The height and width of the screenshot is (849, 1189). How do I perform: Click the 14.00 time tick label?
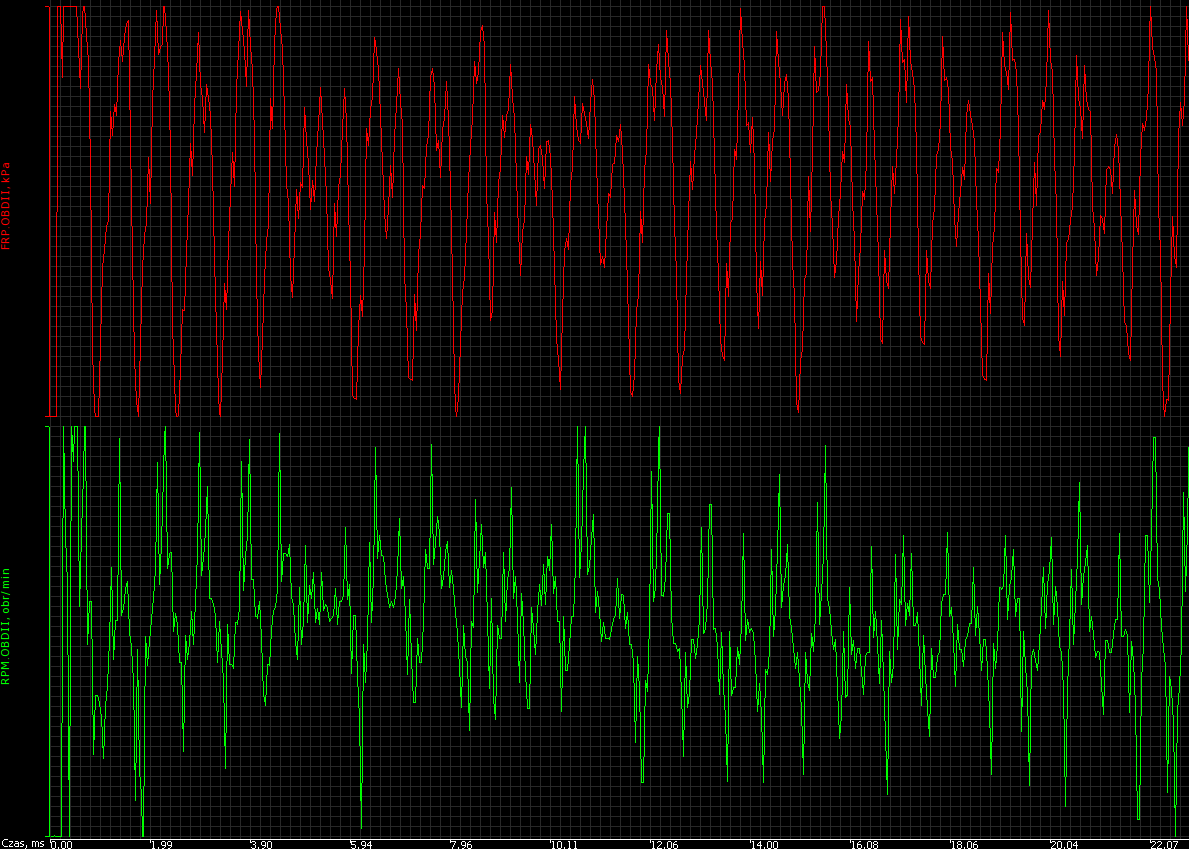765,844
